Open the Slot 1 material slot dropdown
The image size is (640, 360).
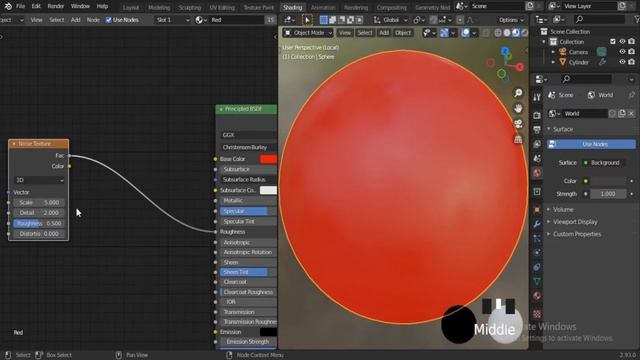tap(172, 20)
